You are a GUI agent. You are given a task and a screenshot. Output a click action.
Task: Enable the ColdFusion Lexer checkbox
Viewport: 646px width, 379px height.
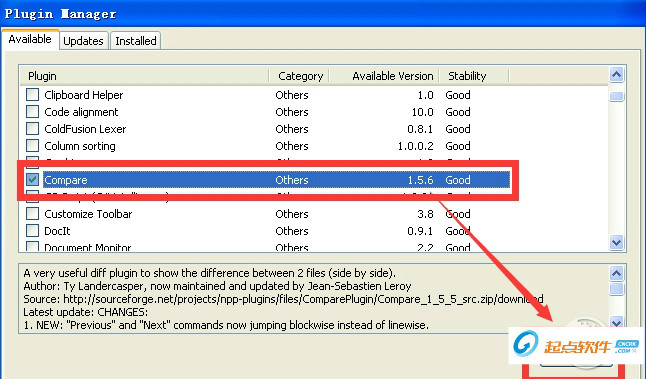pos(33,129)
